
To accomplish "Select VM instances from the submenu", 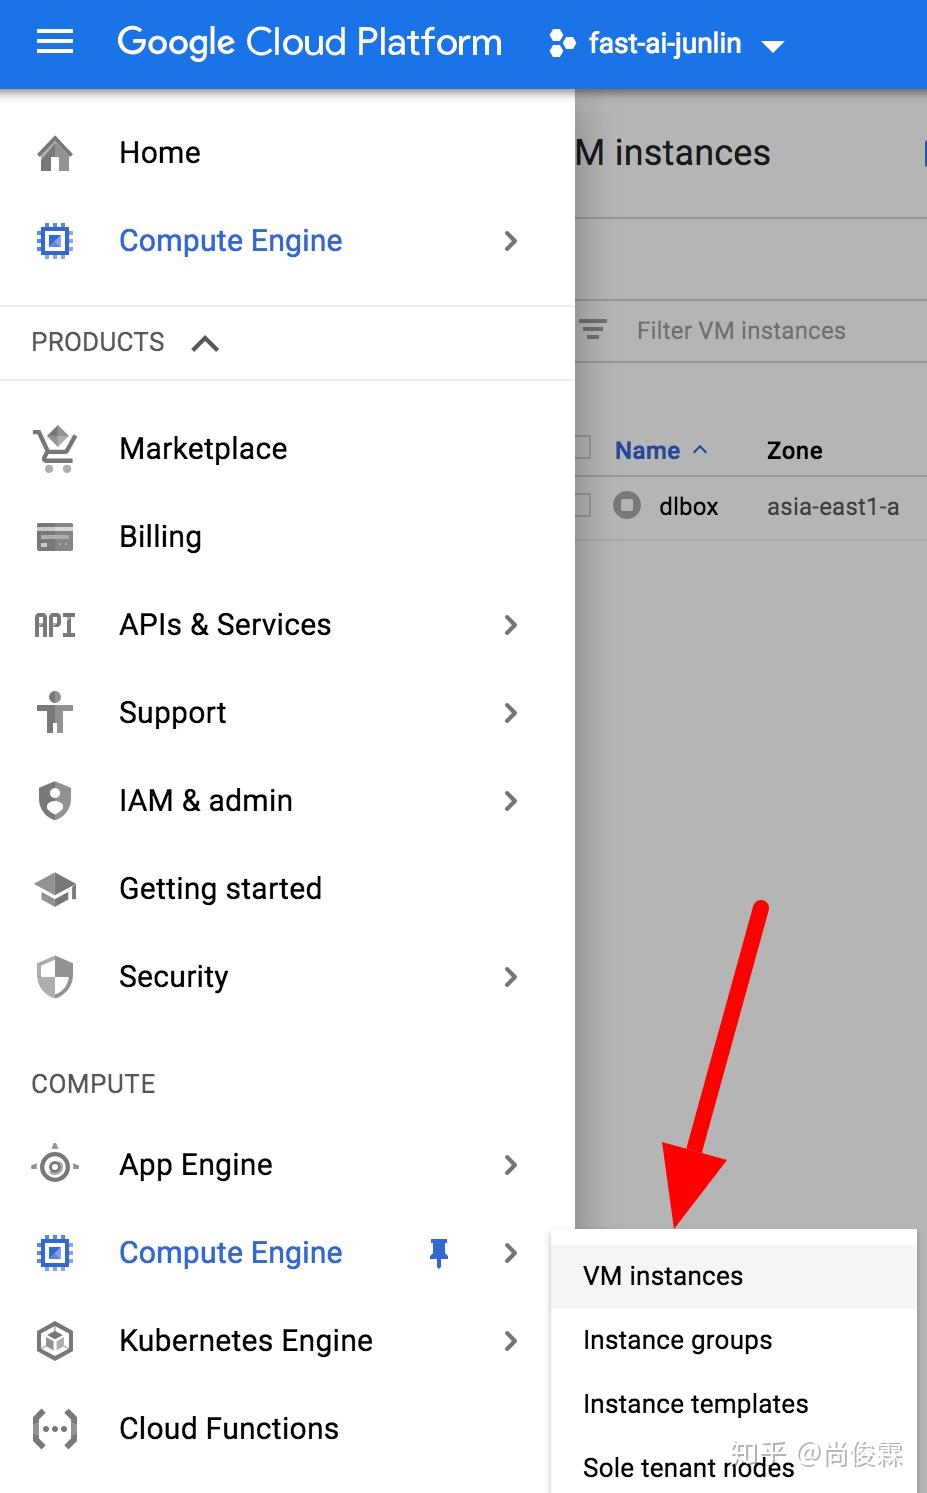I will [x=663, y=1276].
